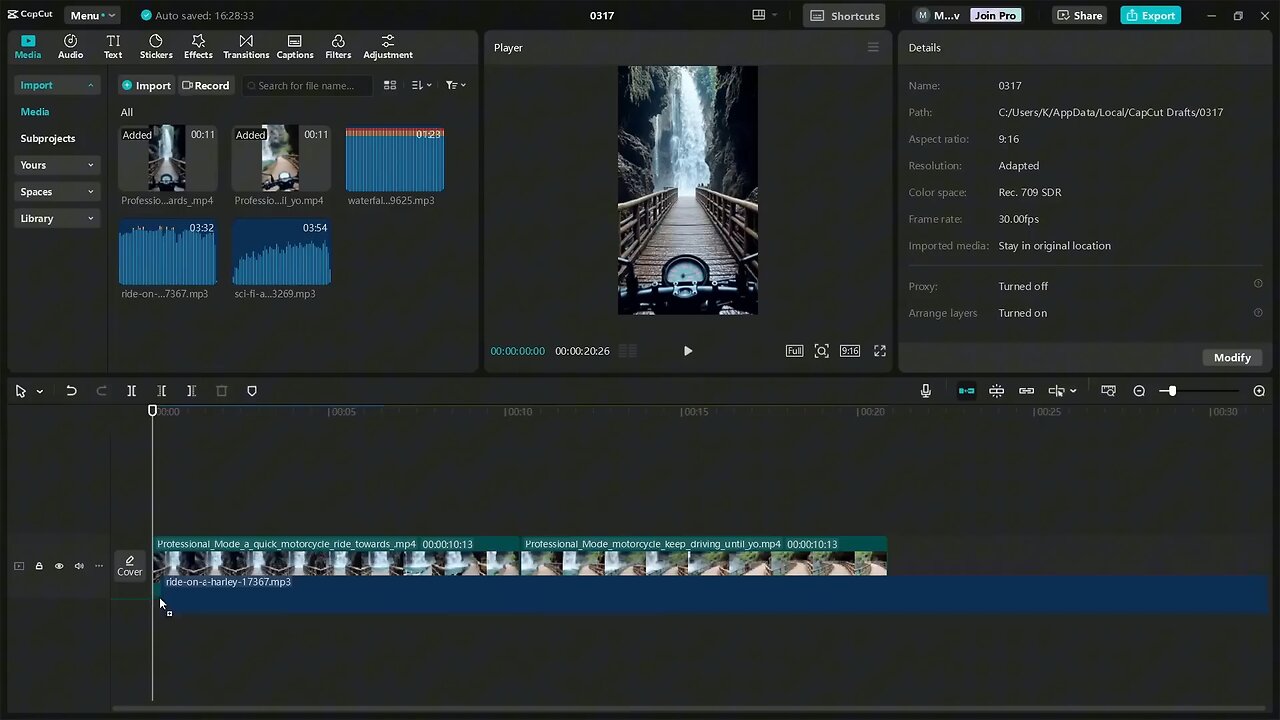Image resolution: width=1280 pixels, height=720 pixels.
Task: Click the Arrange layers info icon
Action: (x=1258, y=312)
